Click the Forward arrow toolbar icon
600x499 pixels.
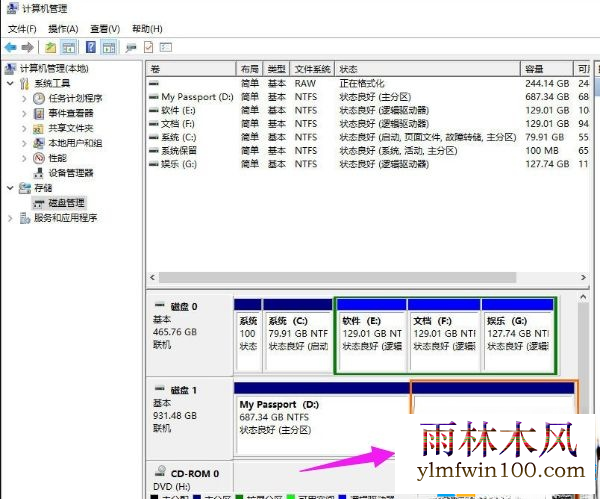[28, 47]
